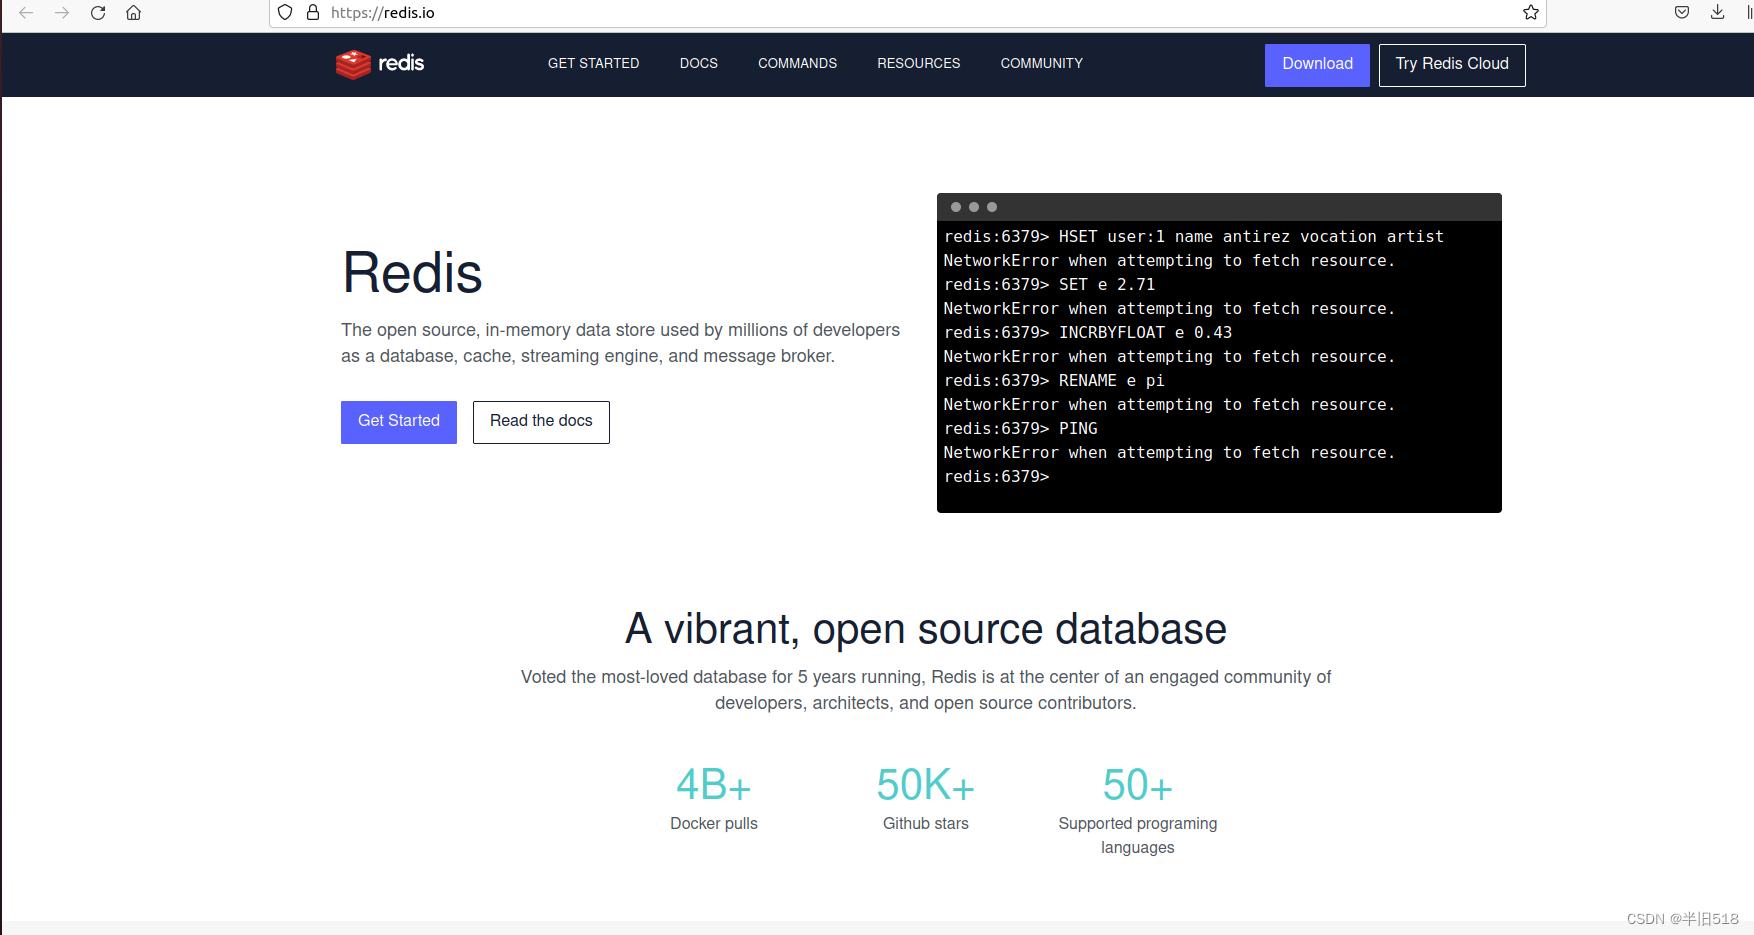Click the 'Github stars' label
Image resolution: width=1754 pixels, height=935 pixels.
tap(926, 824)
